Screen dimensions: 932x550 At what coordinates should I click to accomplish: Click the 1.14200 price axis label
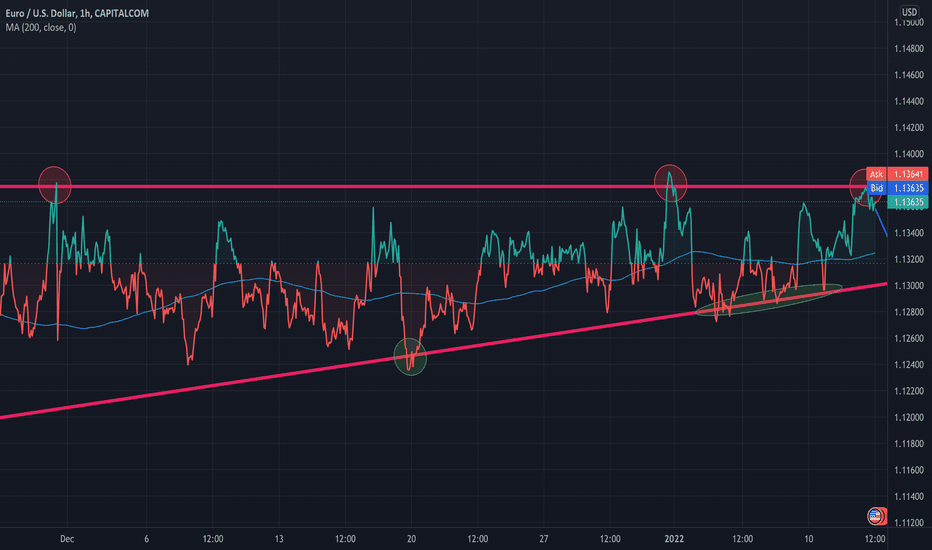pyautogui.click(x=909, y=128)
